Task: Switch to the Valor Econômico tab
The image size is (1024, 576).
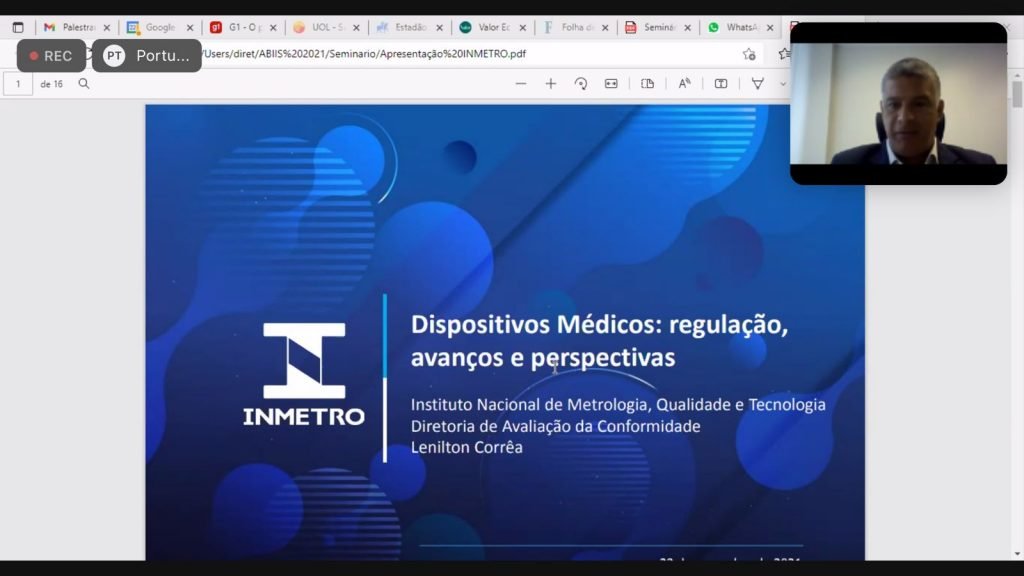Action: point(488,28)
